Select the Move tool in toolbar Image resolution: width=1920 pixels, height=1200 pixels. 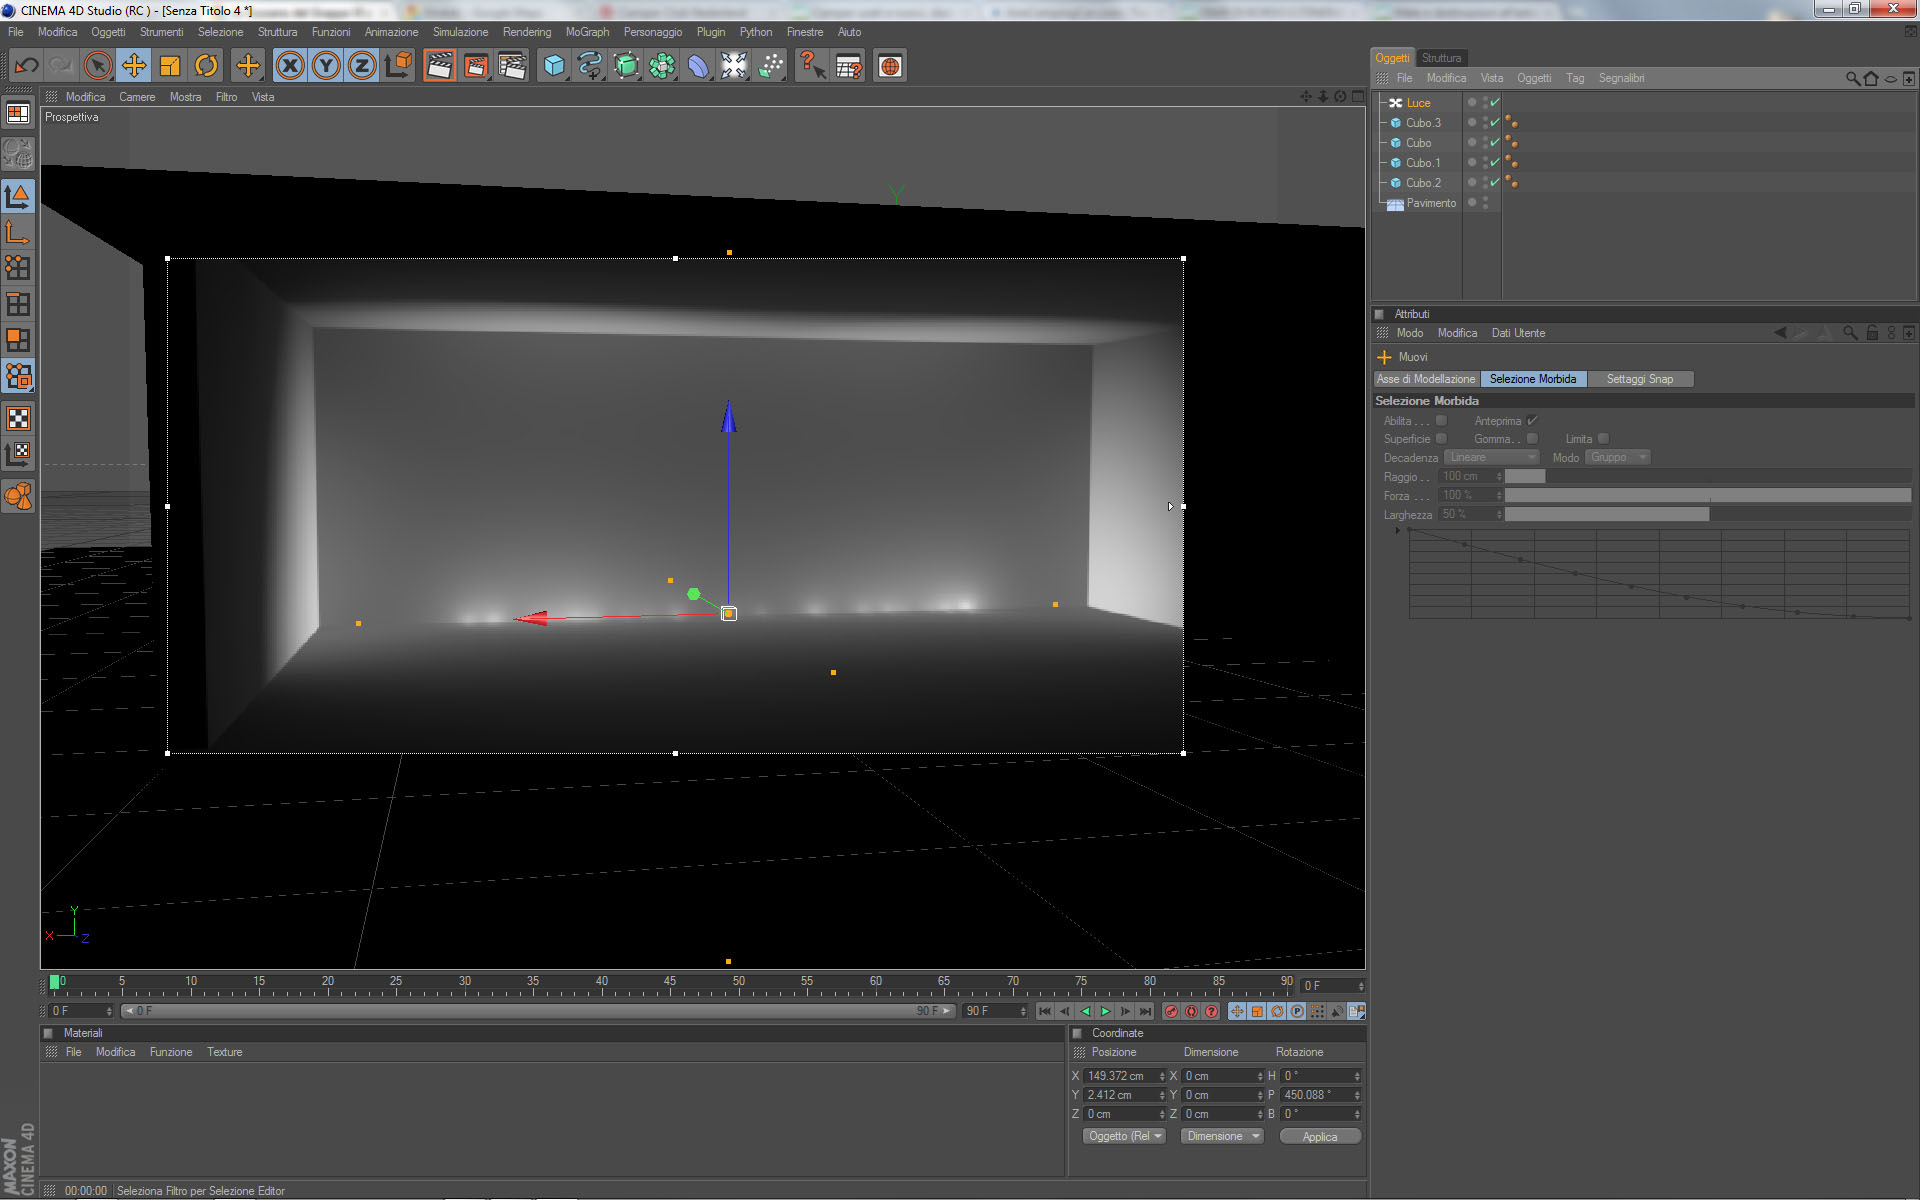click(133, 66)
